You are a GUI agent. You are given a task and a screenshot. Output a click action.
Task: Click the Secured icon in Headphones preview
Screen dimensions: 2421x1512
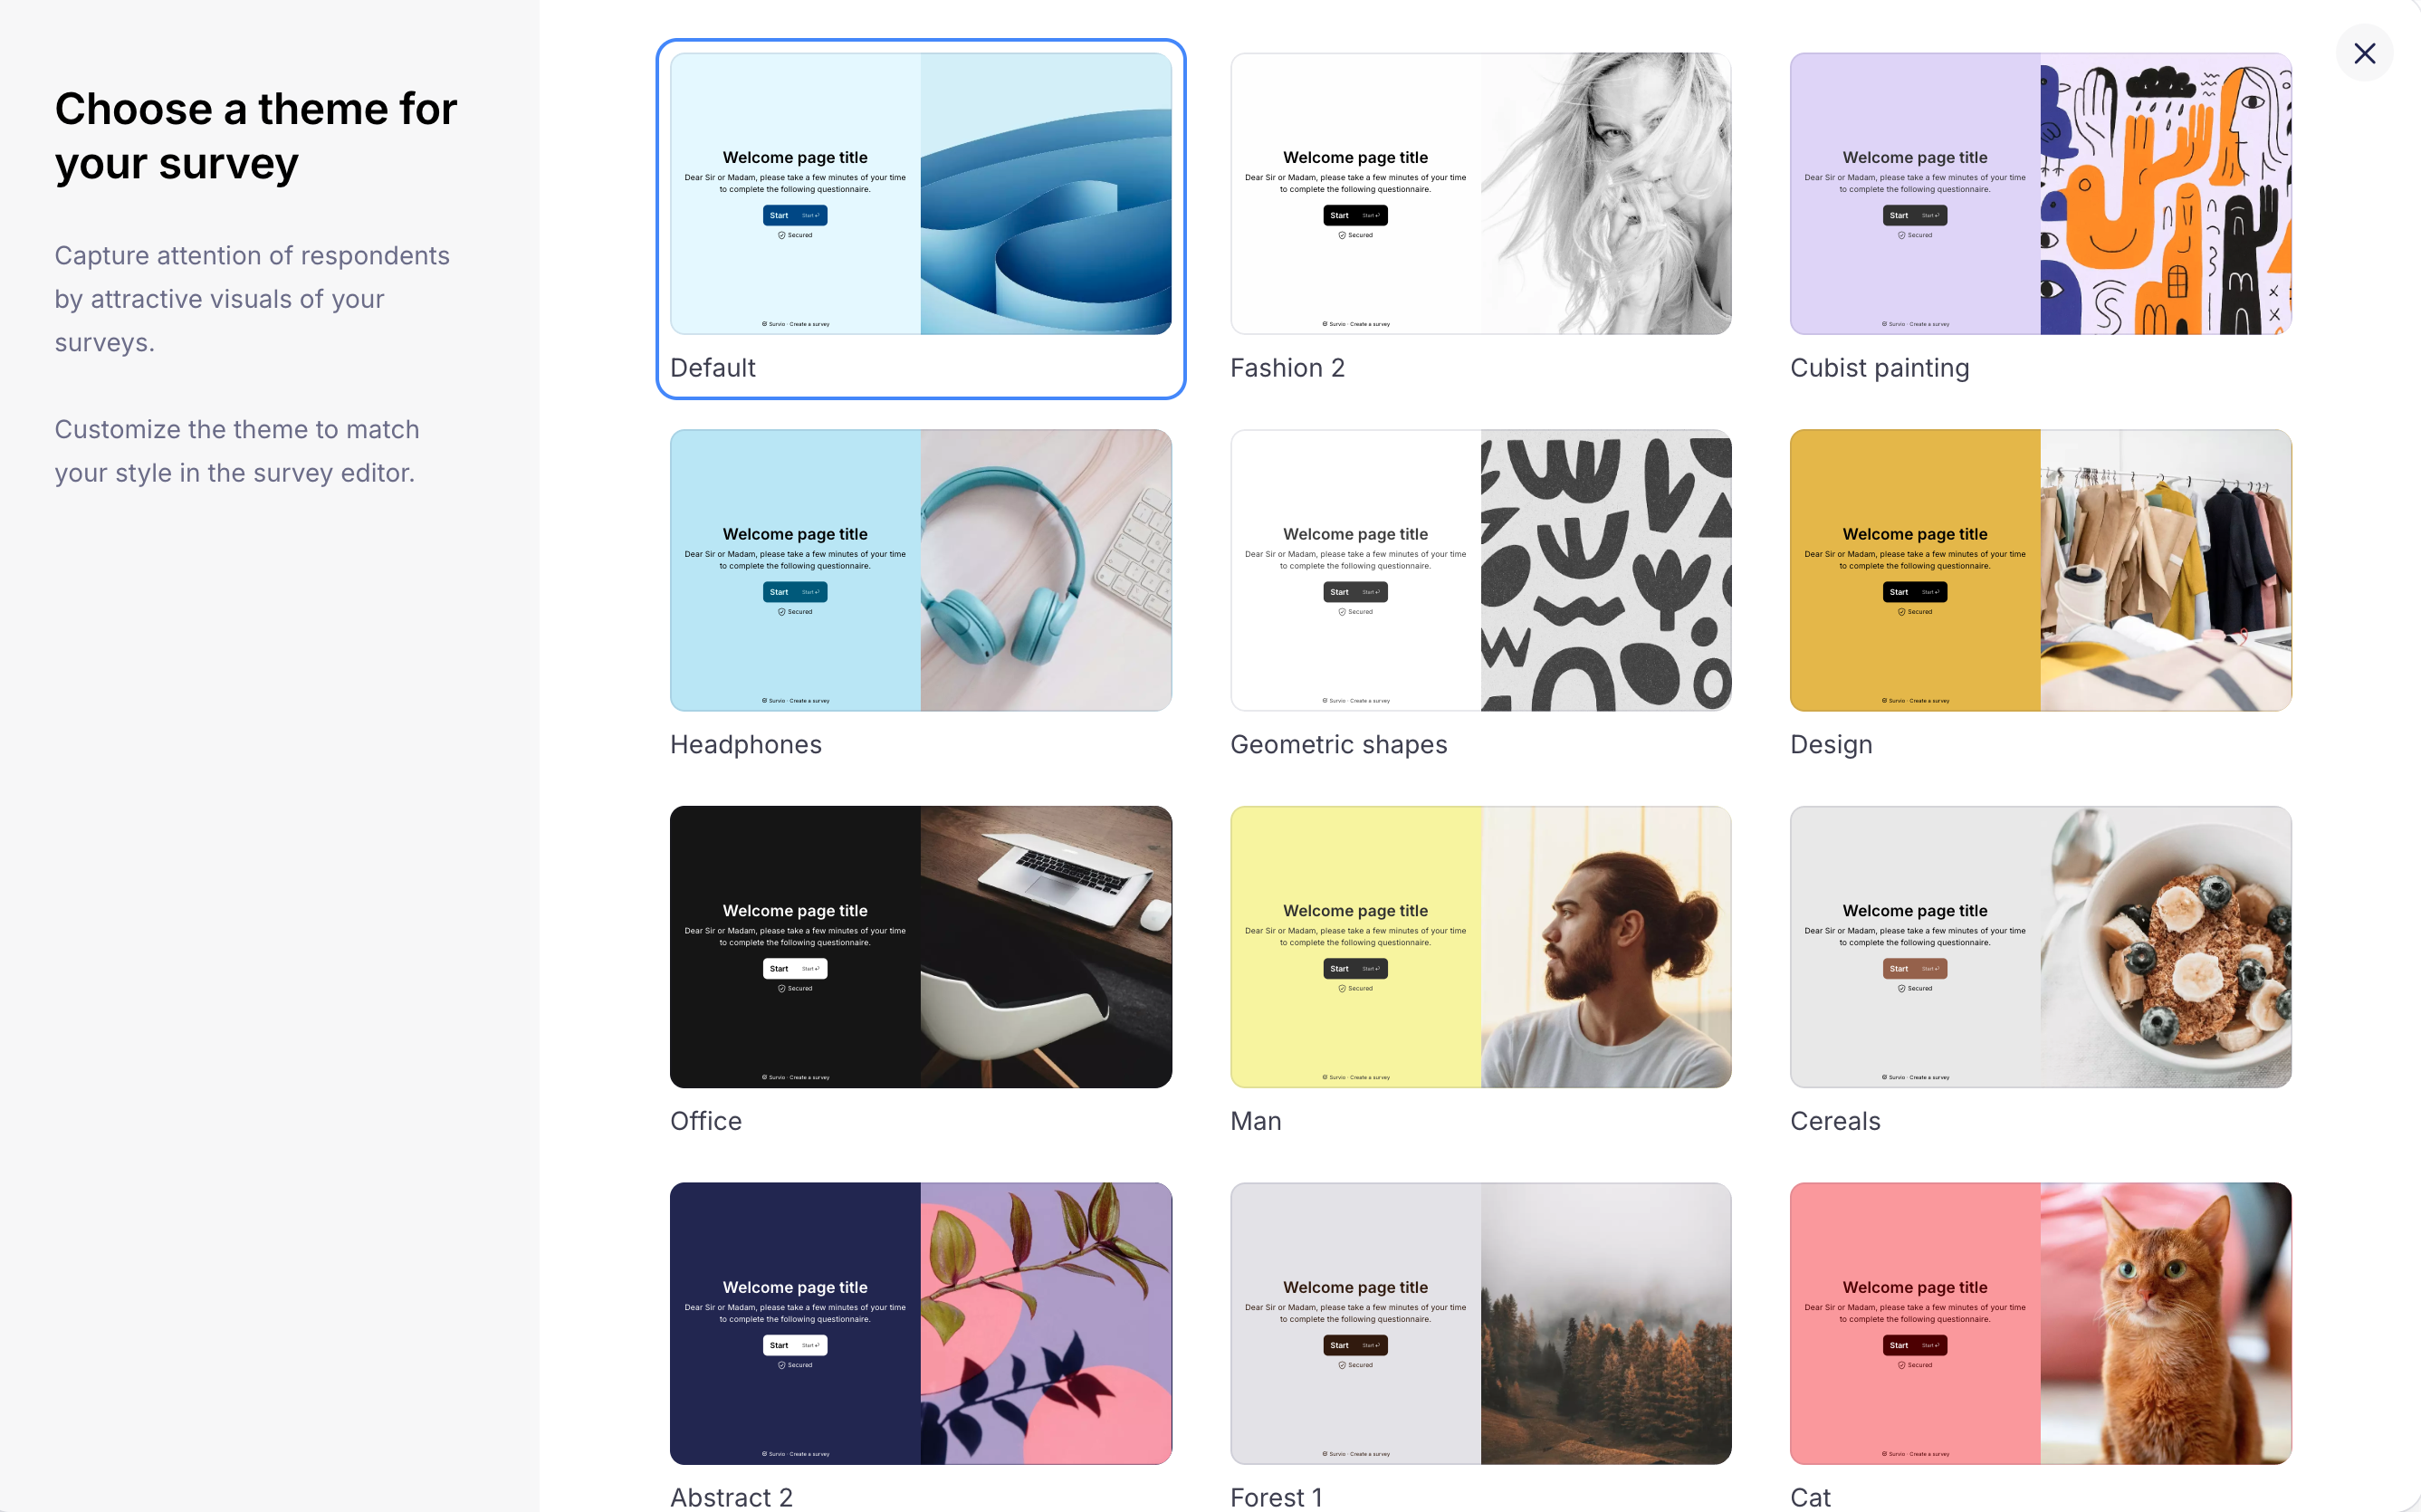click(x=781, y=611)
